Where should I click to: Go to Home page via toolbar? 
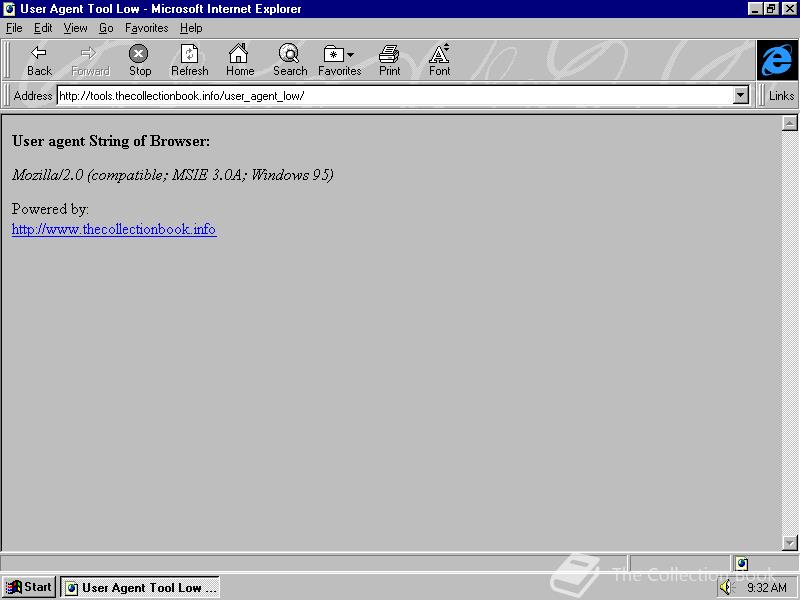click(240, 60)
